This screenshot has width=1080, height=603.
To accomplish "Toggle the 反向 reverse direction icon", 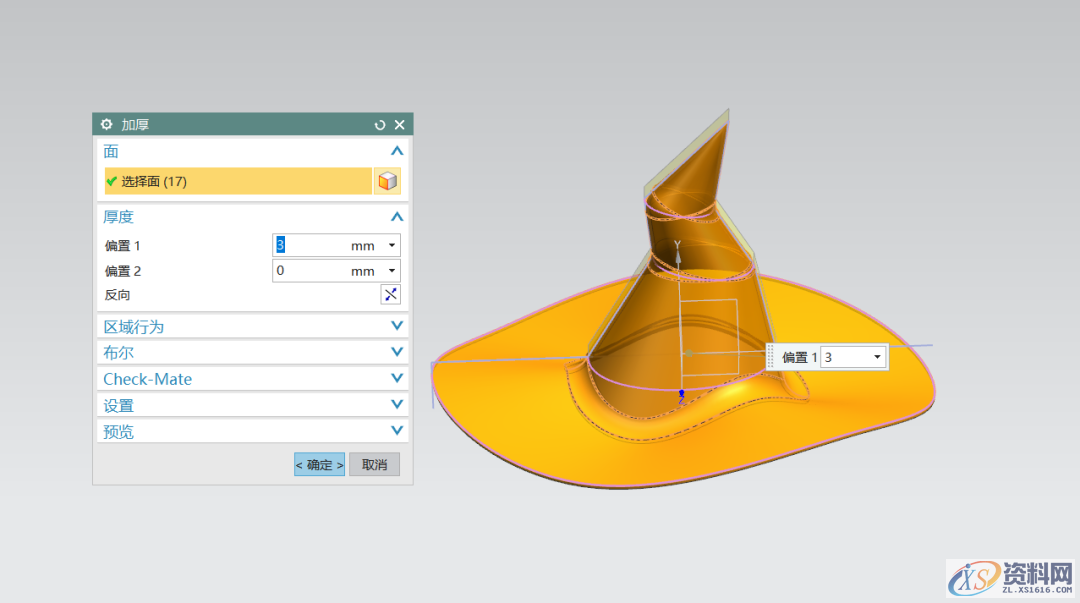I will point(390,294).
